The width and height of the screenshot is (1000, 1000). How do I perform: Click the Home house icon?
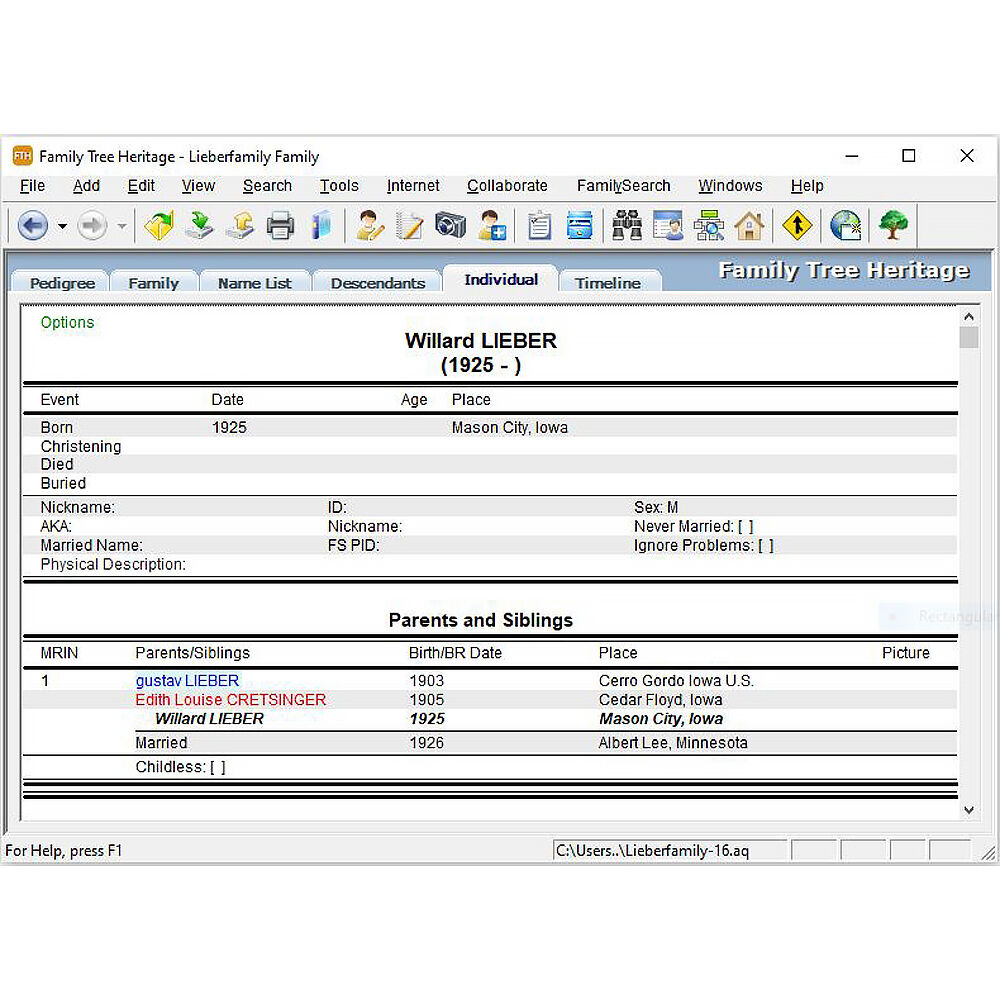click(749, 225)
